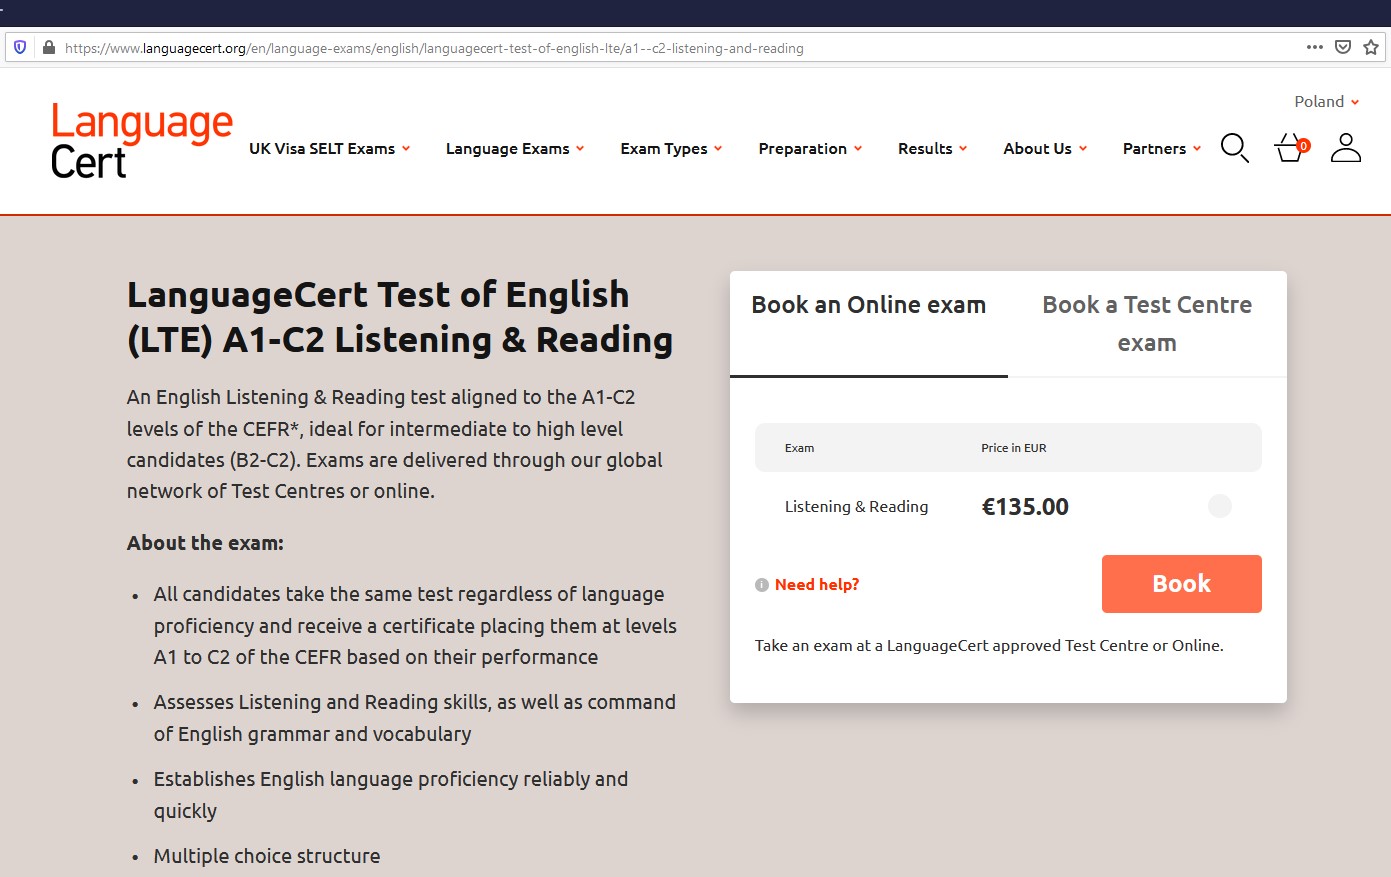Click the Save to Pocket icon
Screen dimensions: 1391x877
click(1343, 47)
